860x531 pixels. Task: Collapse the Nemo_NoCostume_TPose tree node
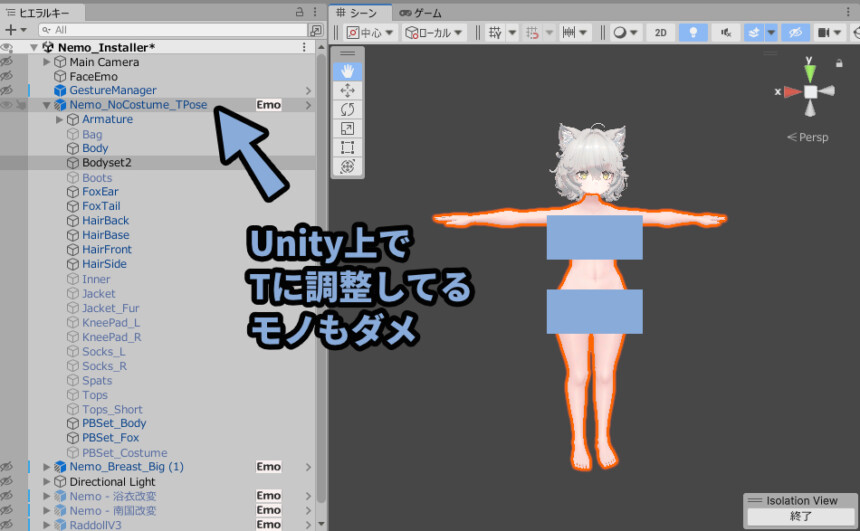pos(47,105)
